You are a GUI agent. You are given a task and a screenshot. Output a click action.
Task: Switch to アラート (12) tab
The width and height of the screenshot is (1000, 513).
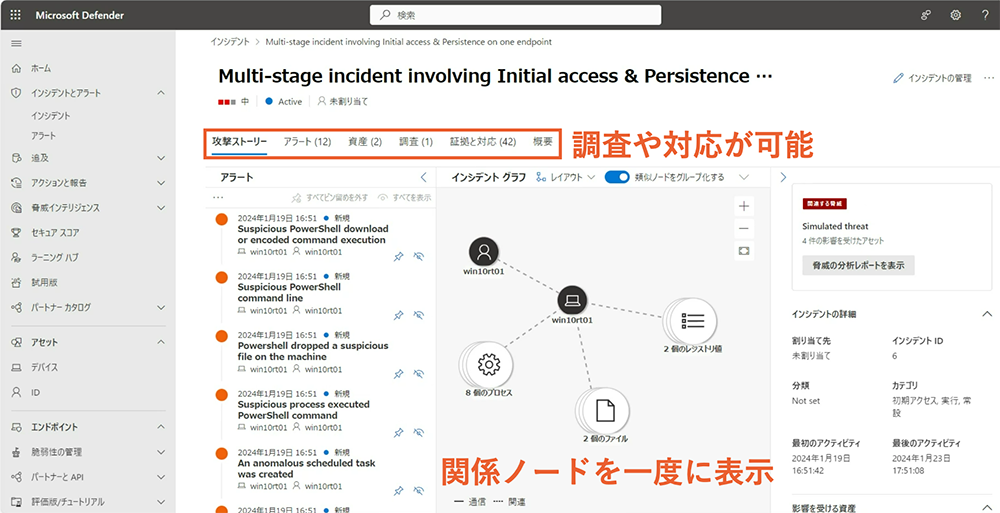point(307,142)
